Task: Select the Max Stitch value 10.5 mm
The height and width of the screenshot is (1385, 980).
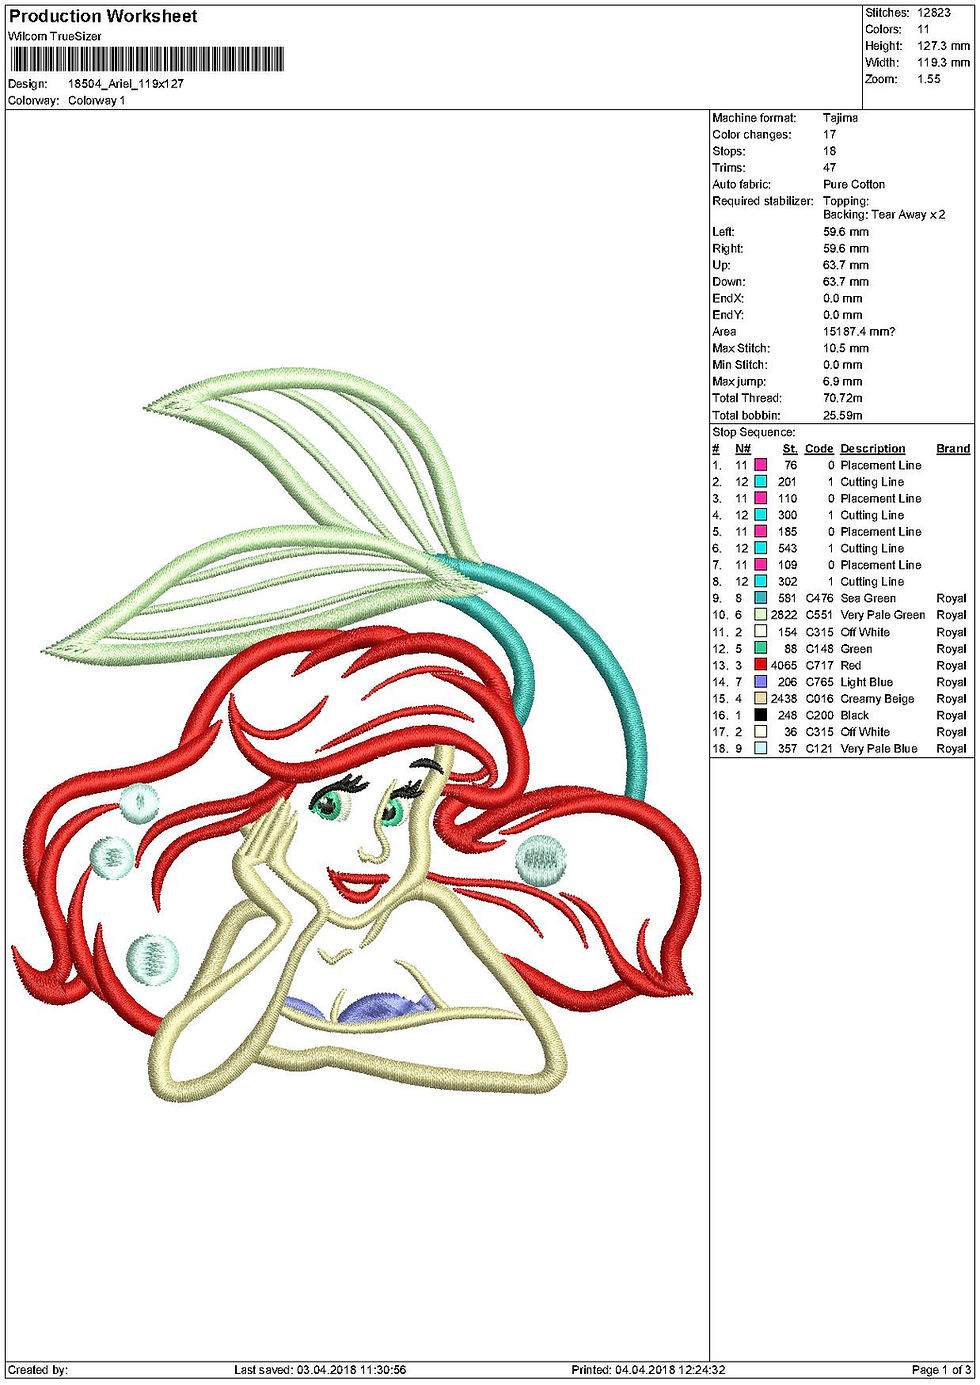Action: (x=846, y=348)
